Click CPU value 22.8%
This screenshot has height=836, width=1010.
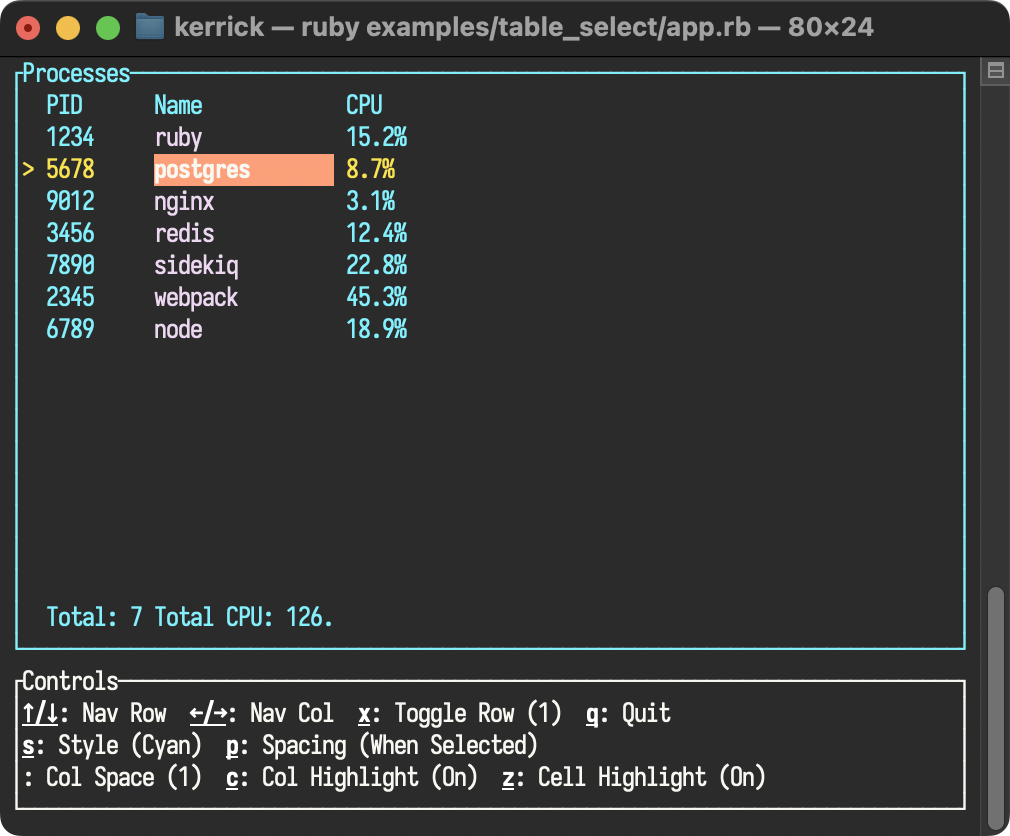pos(376,265)
